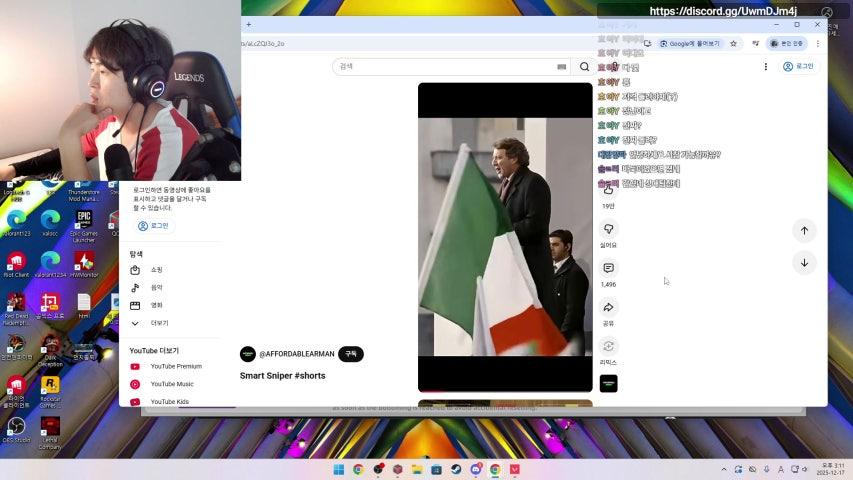Screen dimensions: 853x480
Task: Open Epic Games Launcher desktop icon
Action: click(x=83, y=225)
